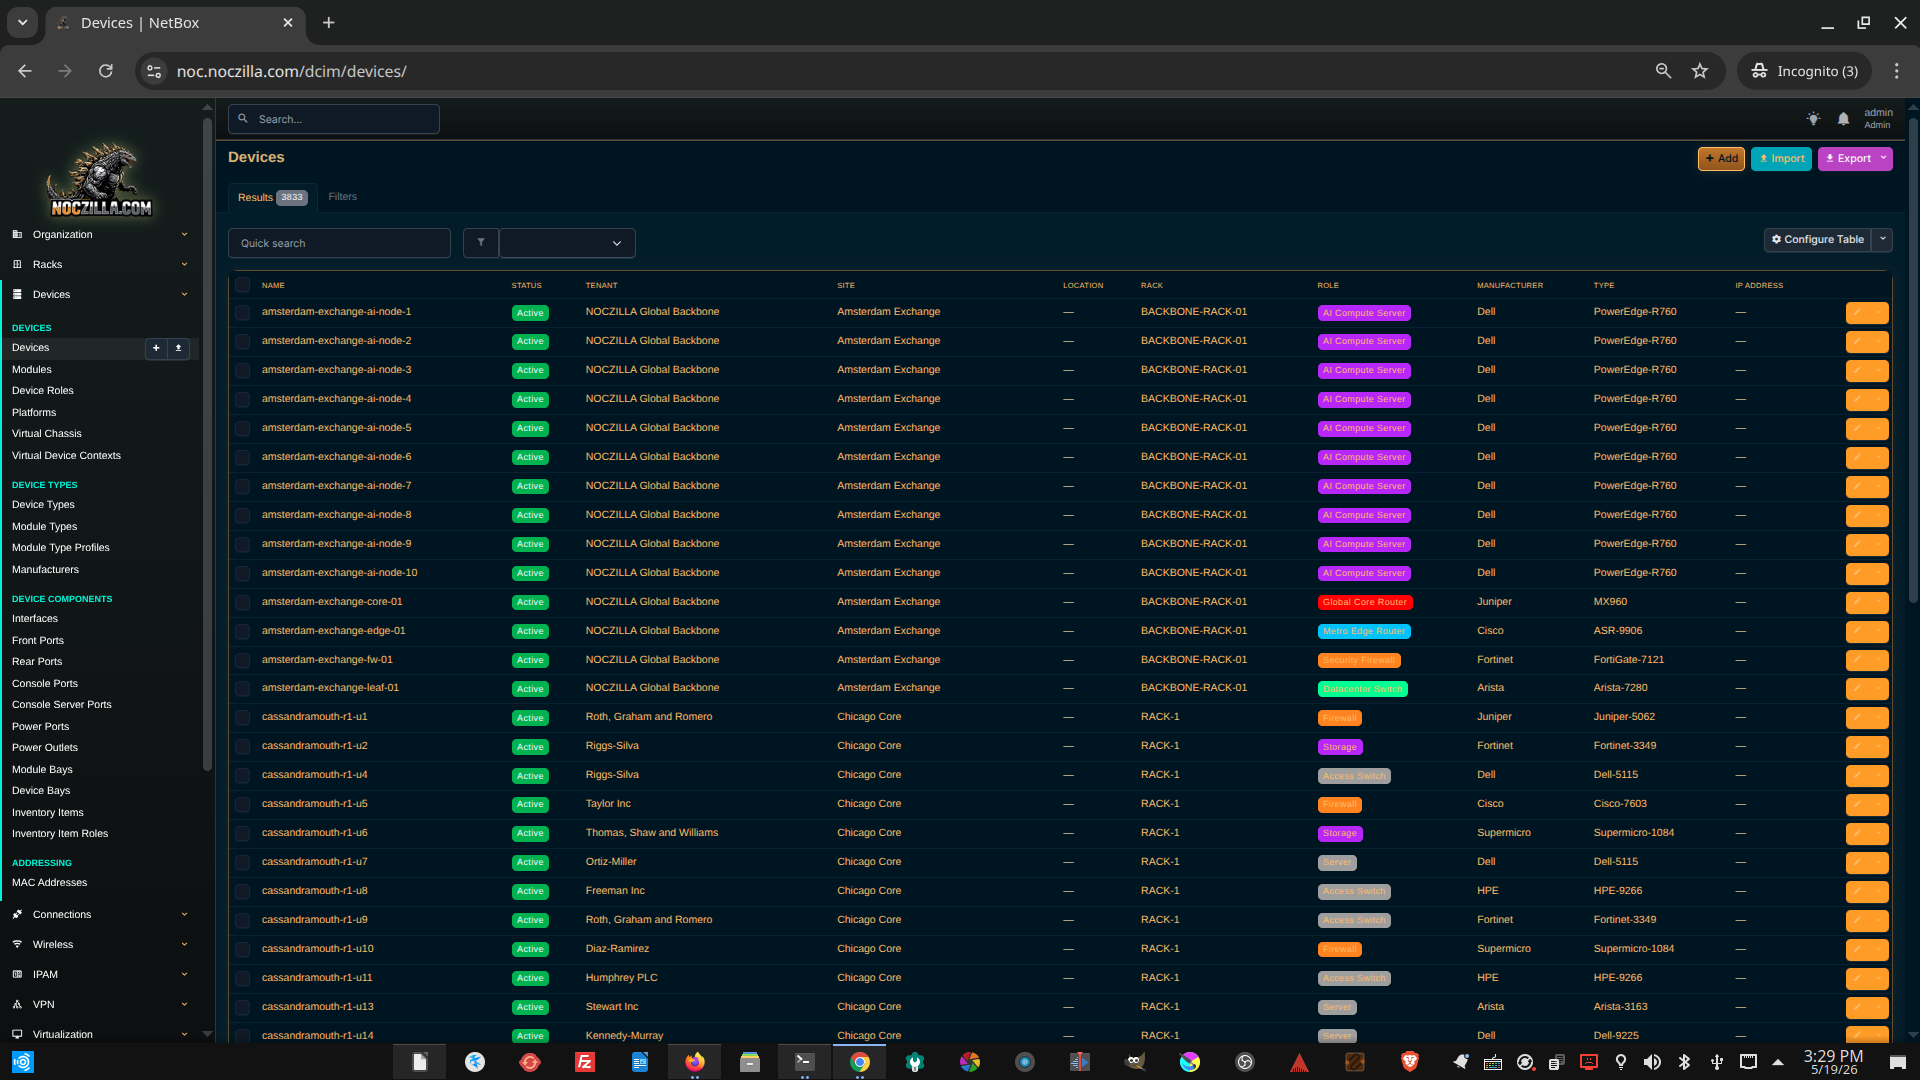Toggle the light bulb color mode icon
Viewport: 1920px width, 1080px height.
click(1813, 119)
